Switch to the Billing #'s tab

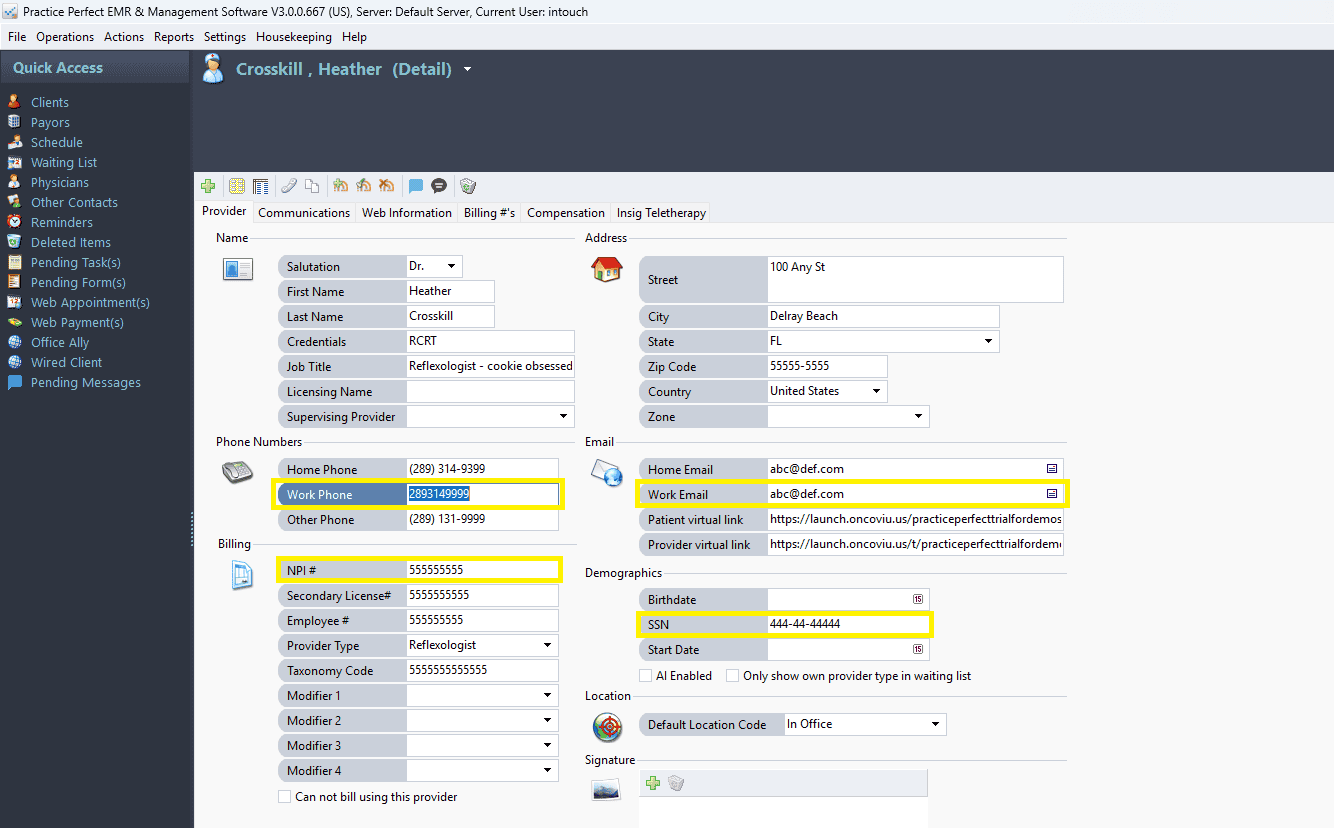(490, 213)
